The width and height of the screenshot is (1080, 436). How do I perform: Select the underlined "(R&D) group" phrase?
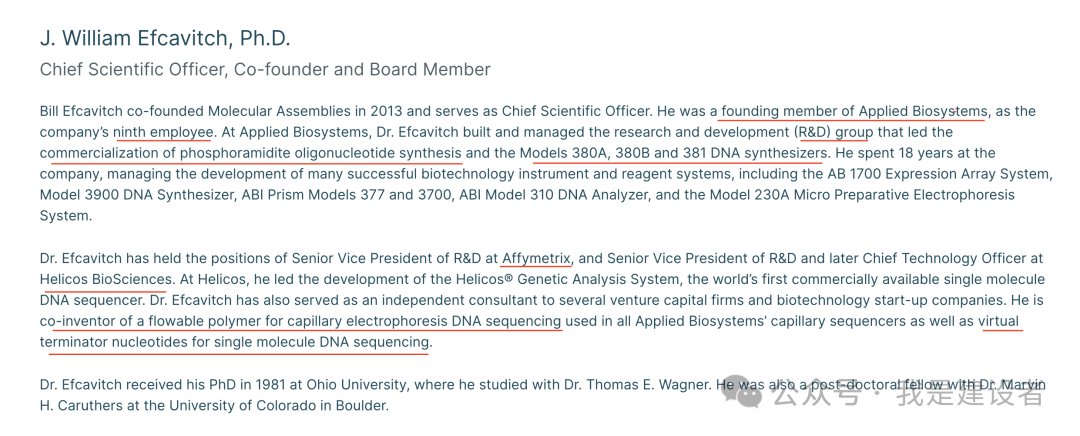(835, 132)
